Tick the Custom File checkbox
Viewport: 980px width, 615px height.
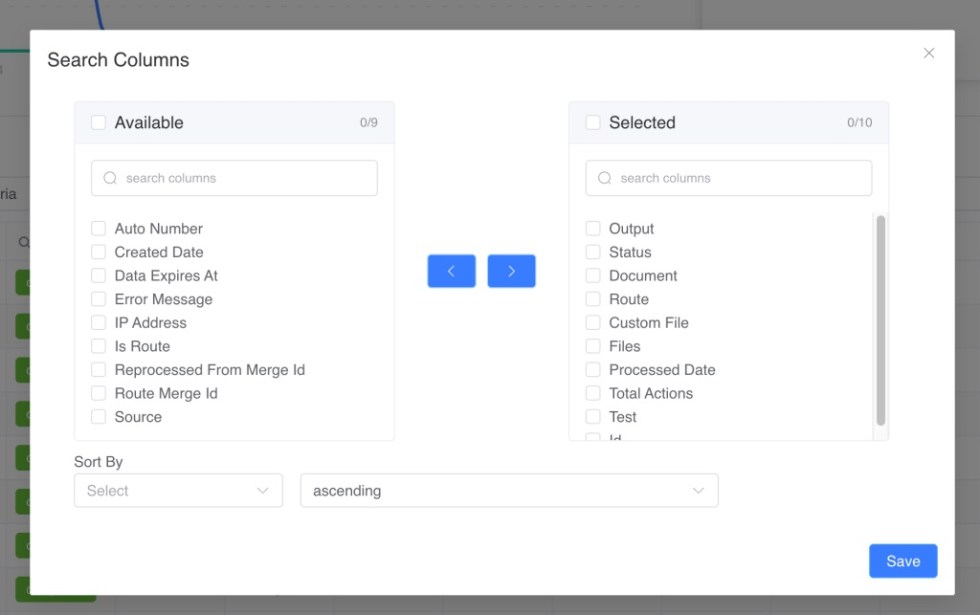point(593,322)
